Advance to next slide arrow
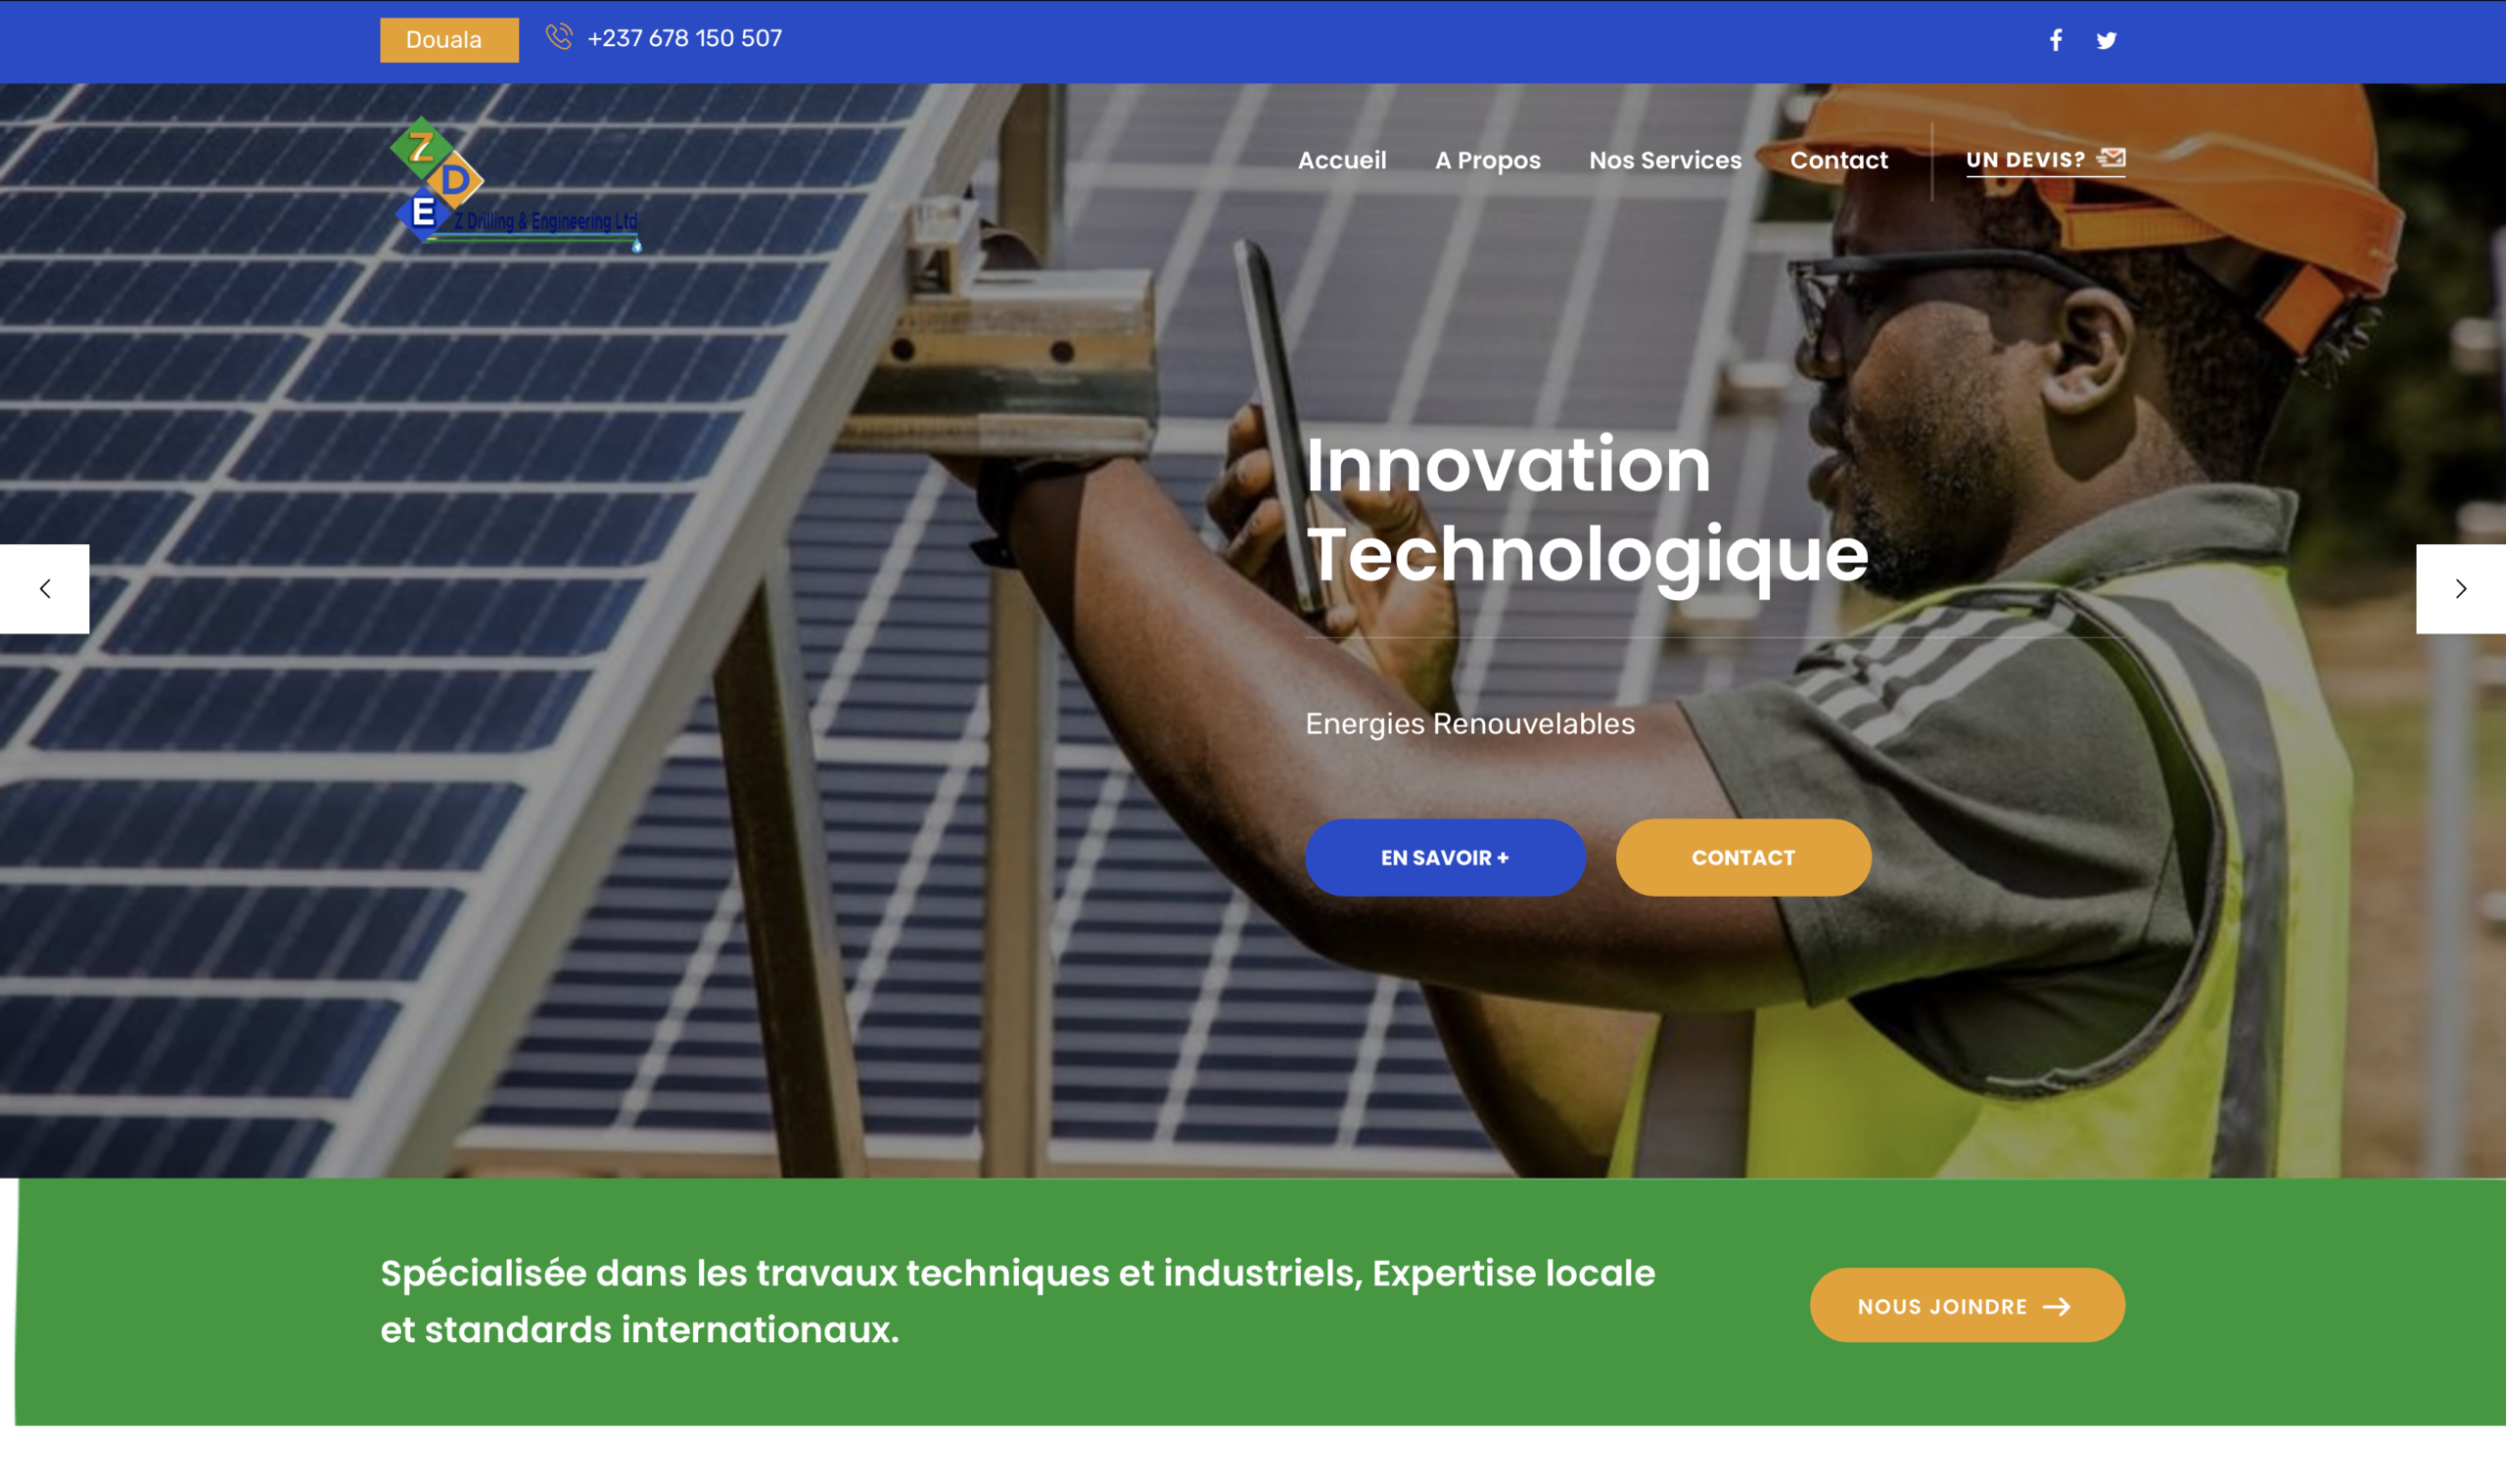The width and height of the screenshot is (2506, 1484). pos(2461,589)
